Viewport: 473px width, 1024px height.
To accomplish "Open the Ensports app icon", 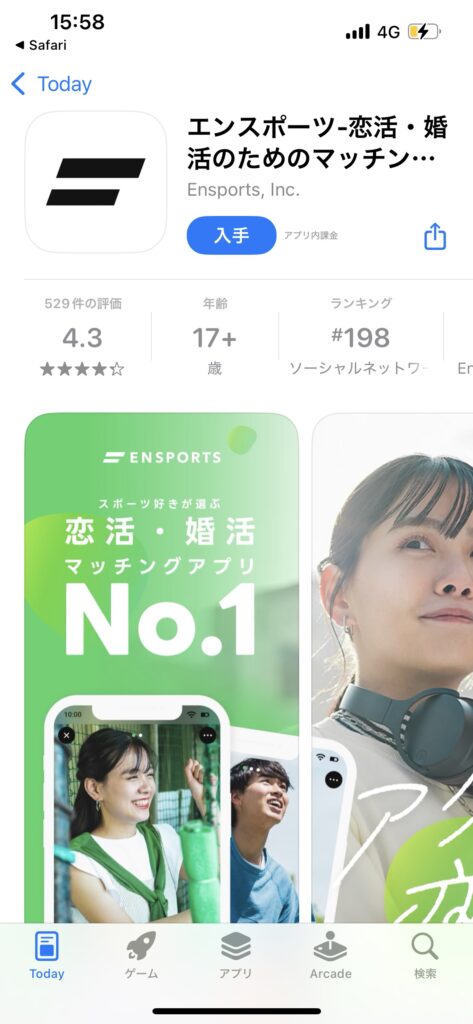I will click(x=96, y=182).
